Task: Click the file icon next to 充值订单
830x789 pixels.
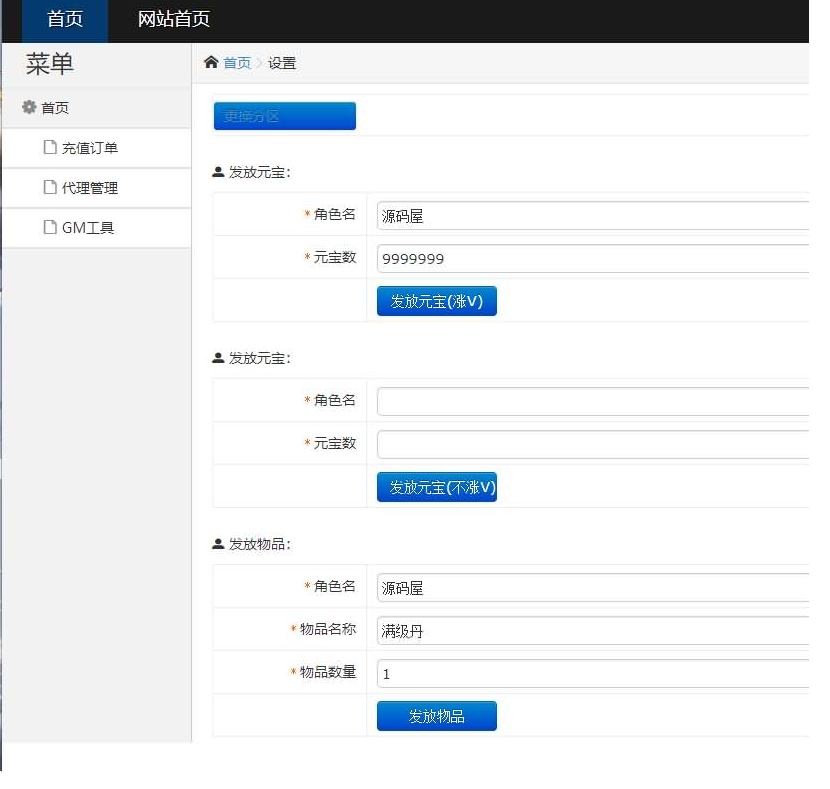Action: (x=50, y=148)
